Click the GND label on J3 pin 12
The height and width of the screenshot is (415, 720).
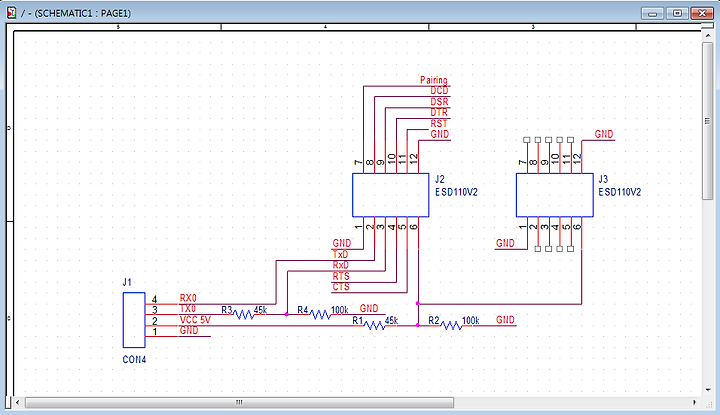pos(604,134)
